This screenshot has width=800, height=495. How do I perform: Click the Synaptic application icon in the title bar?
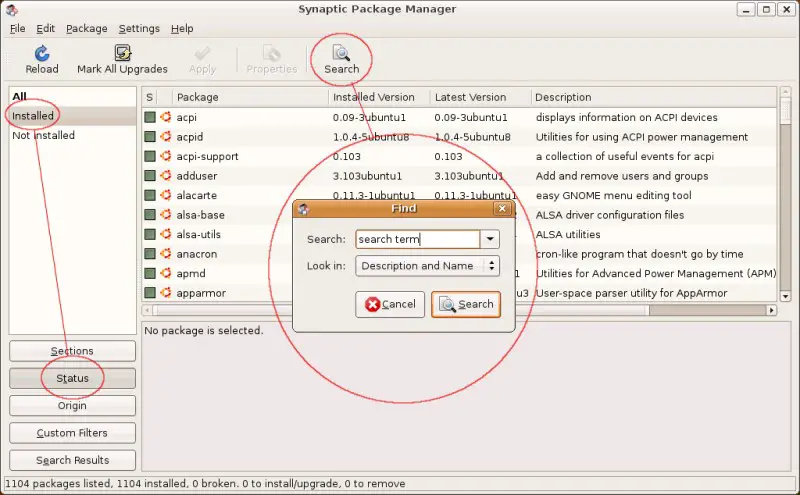pyautogui.click(x=11, y=10)
